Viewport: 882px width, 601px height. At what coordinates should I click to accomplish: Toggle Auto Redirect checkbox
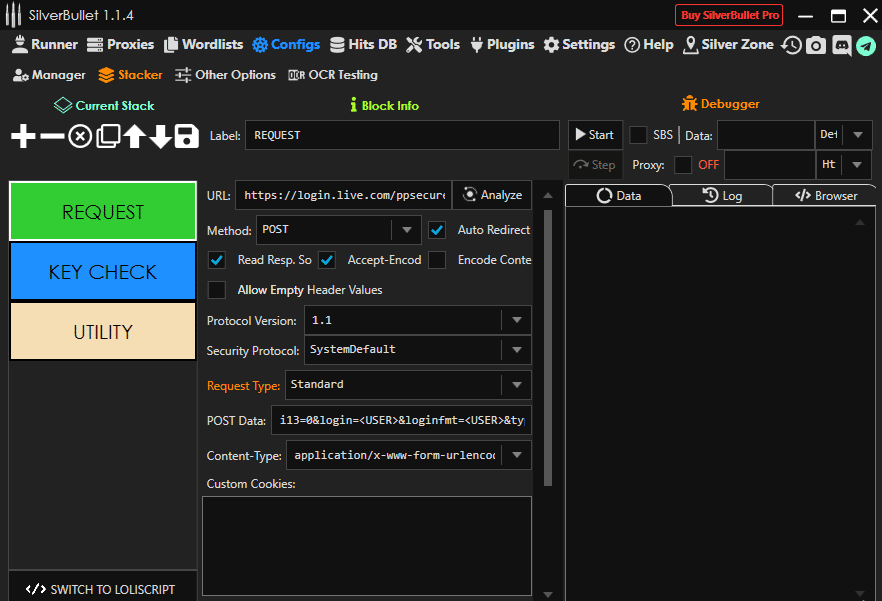(x=437, y=230)
